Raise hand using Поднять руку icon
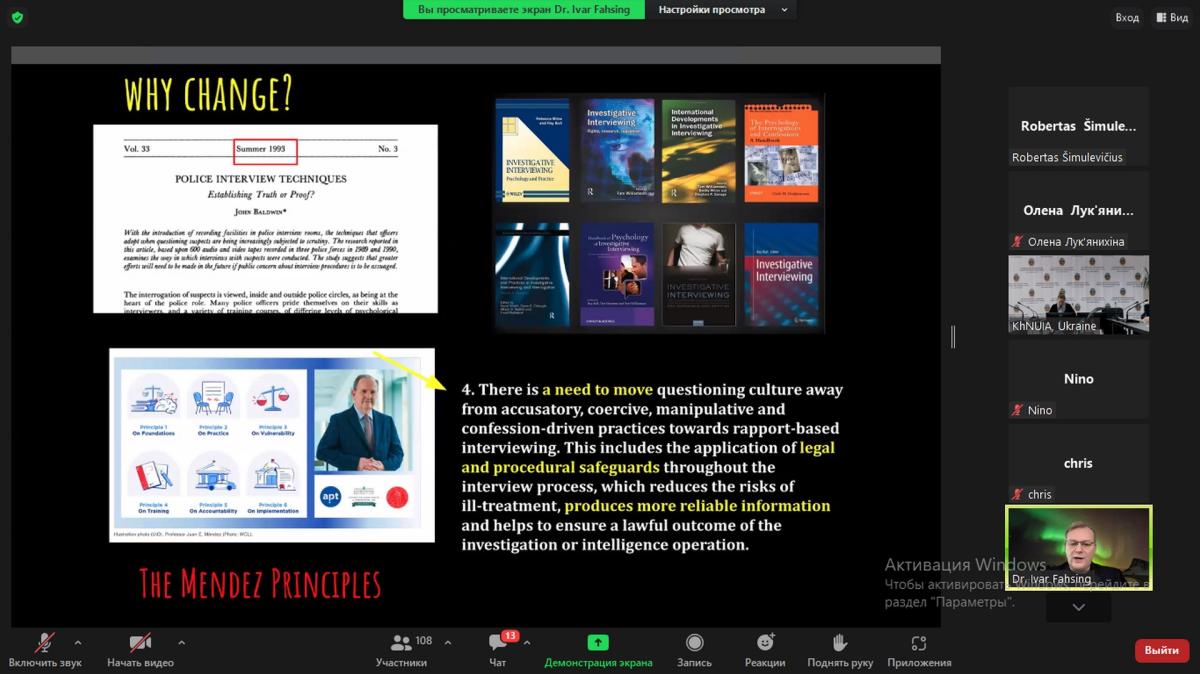The height and width of the screenshot is (674, 1200). tap(840, 643)
